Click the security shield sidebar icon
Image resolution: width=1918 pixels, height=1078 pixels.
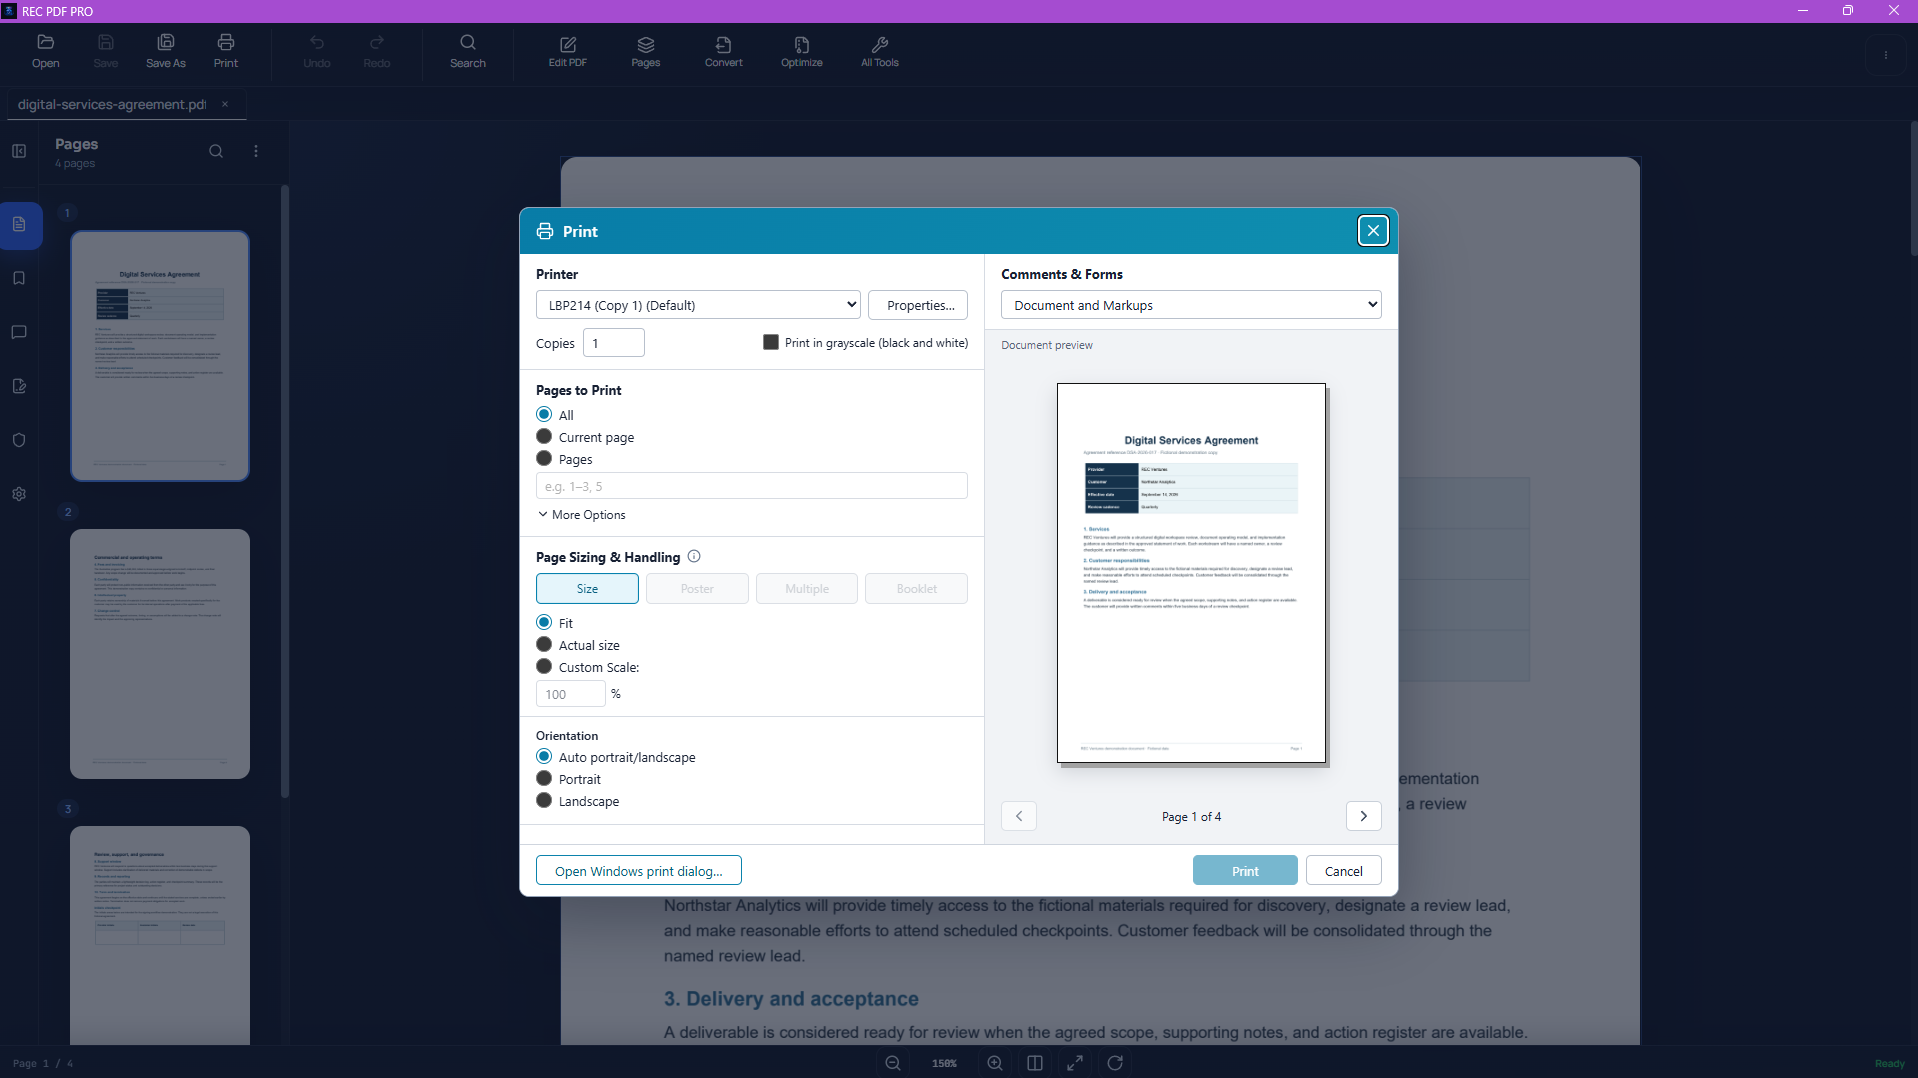pos(19,440)
